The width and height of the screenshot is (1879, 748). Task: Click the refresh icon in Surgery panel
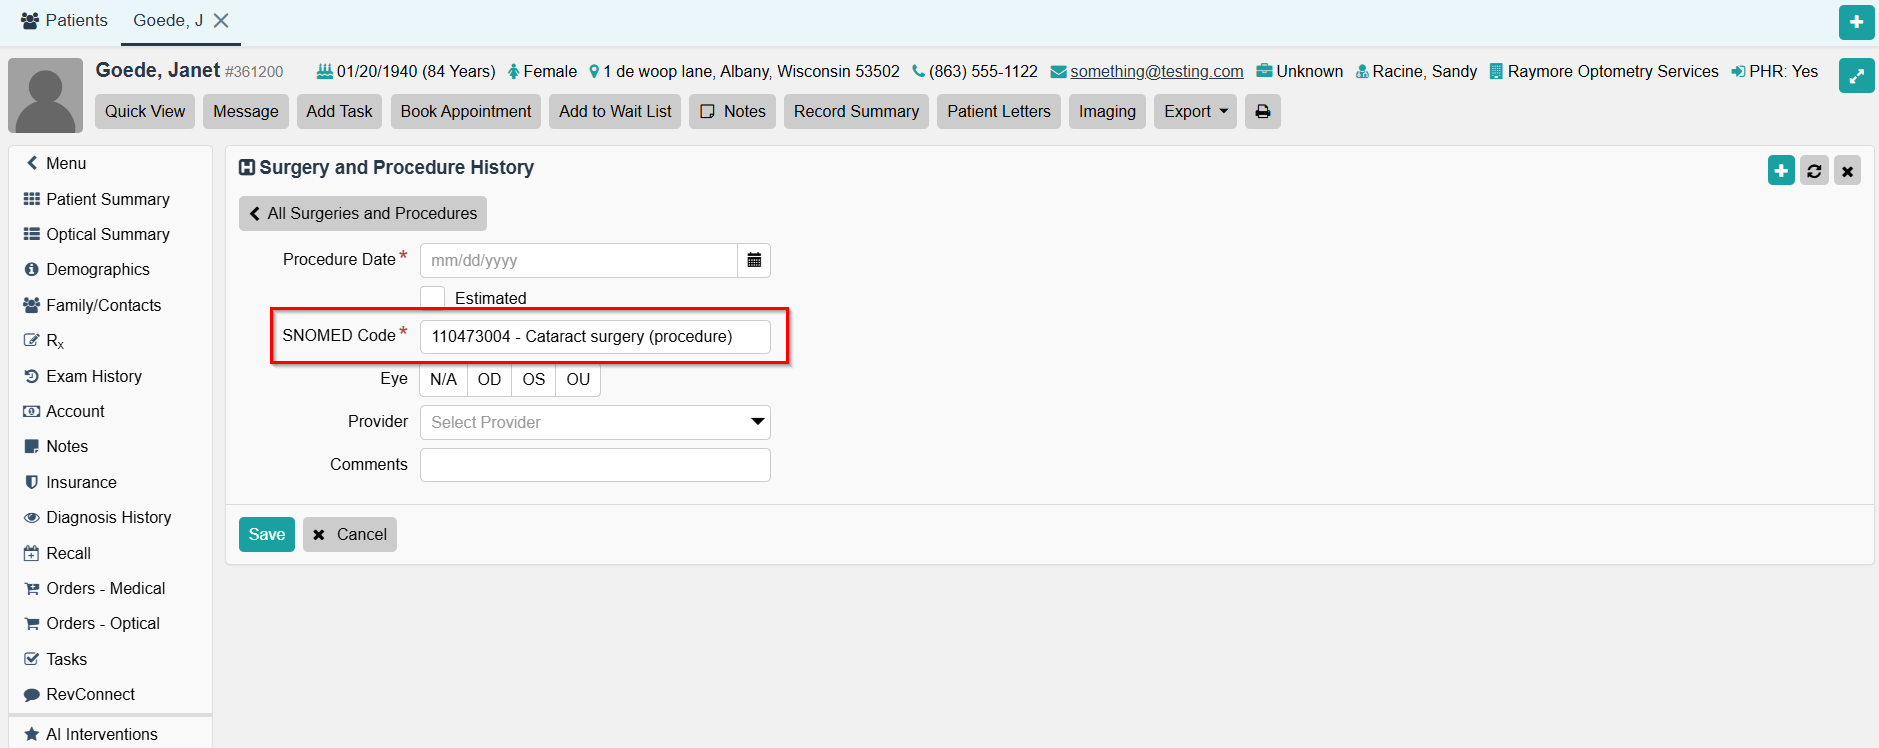[x=1814, y=171]
